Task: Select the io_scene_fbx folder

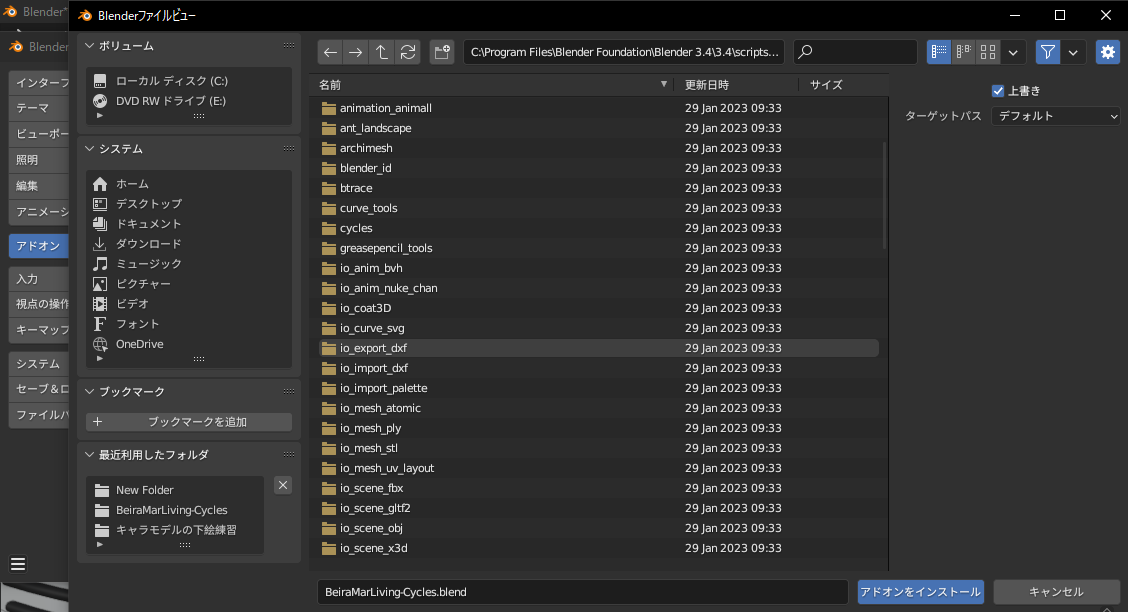Action: (x=599, y=488)
